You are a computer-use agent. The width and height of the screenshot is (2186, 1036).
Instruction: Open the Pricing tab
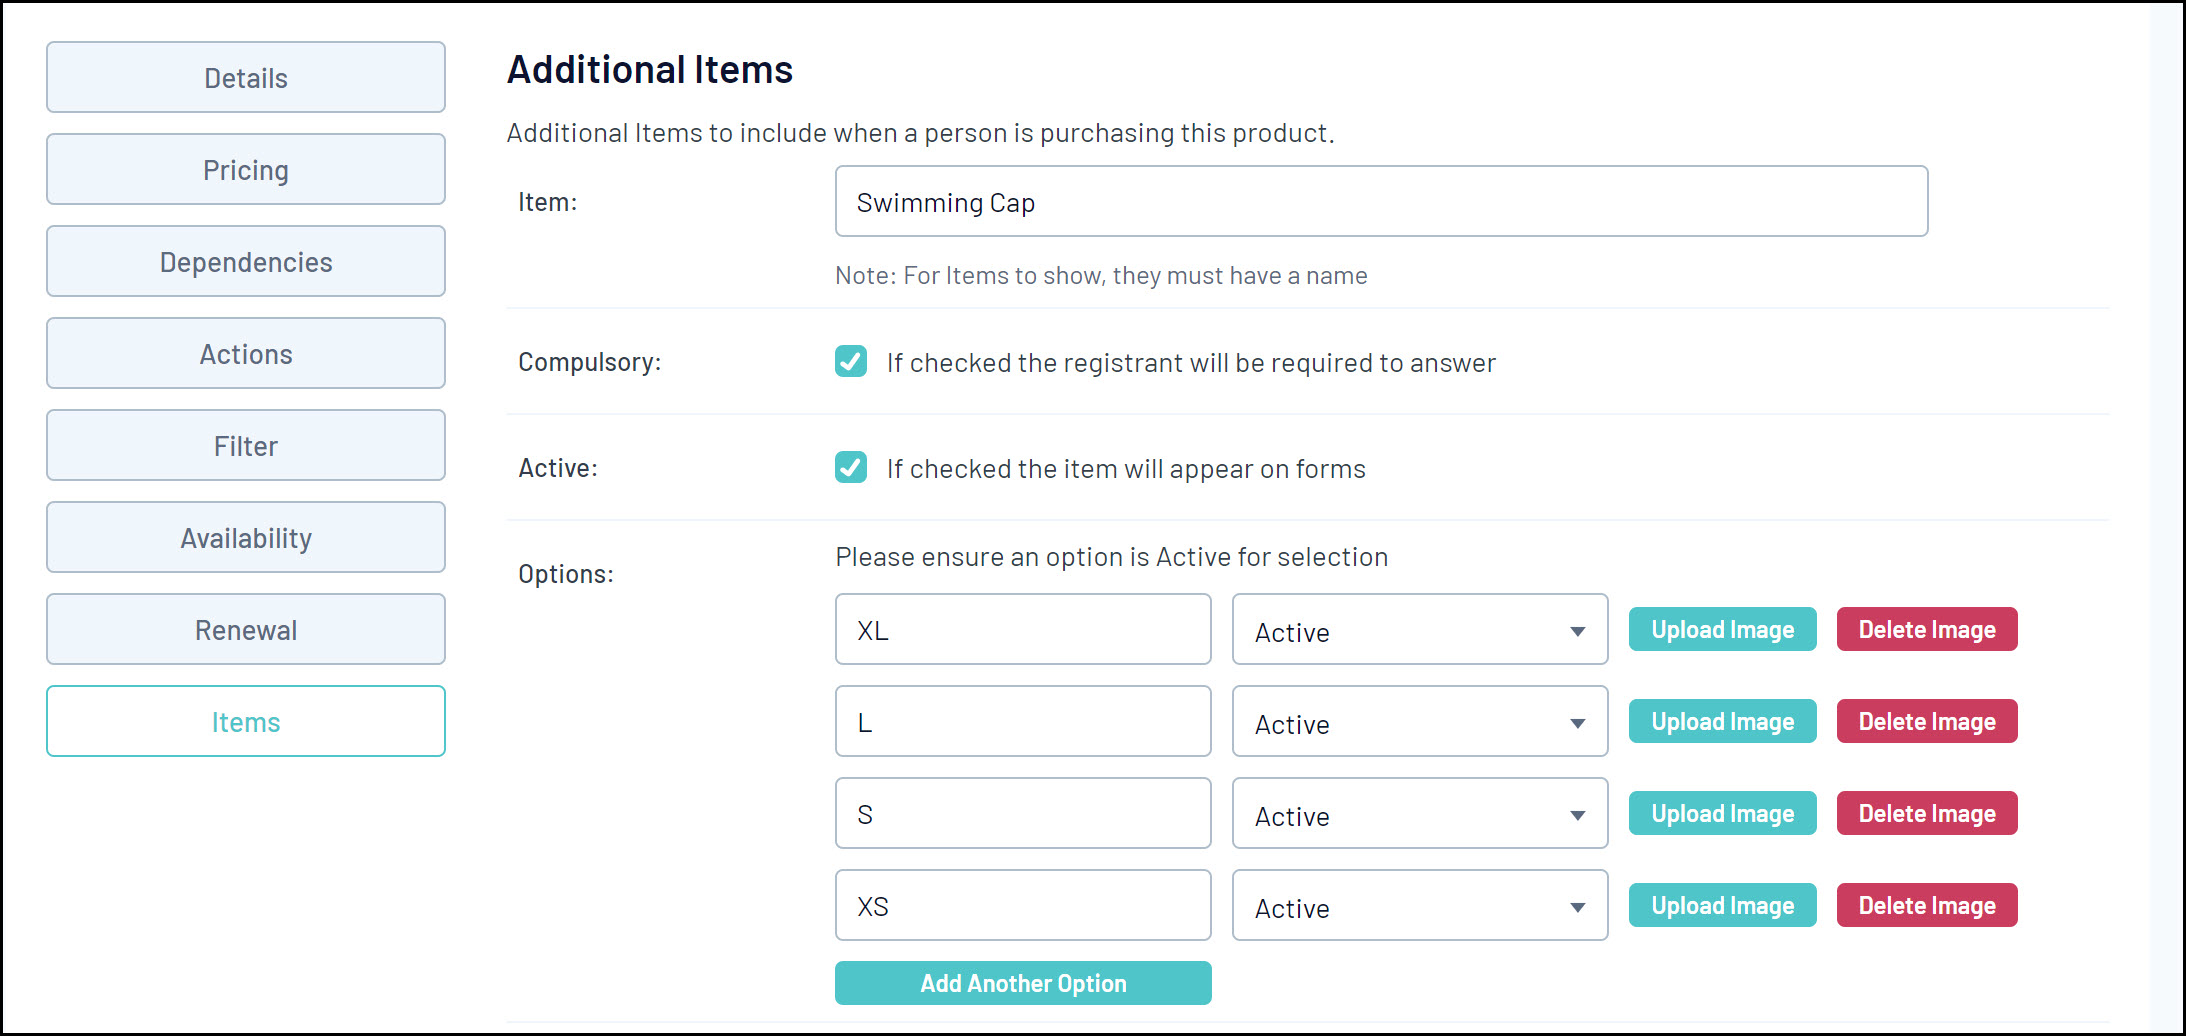coord(246,170)
